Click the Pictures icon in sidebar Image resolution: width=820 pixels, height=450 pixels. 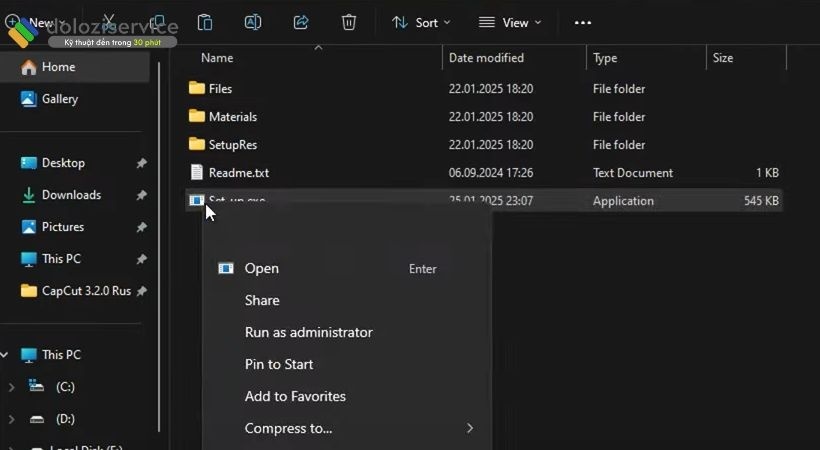pyautogui.click(x=28, y=227)
